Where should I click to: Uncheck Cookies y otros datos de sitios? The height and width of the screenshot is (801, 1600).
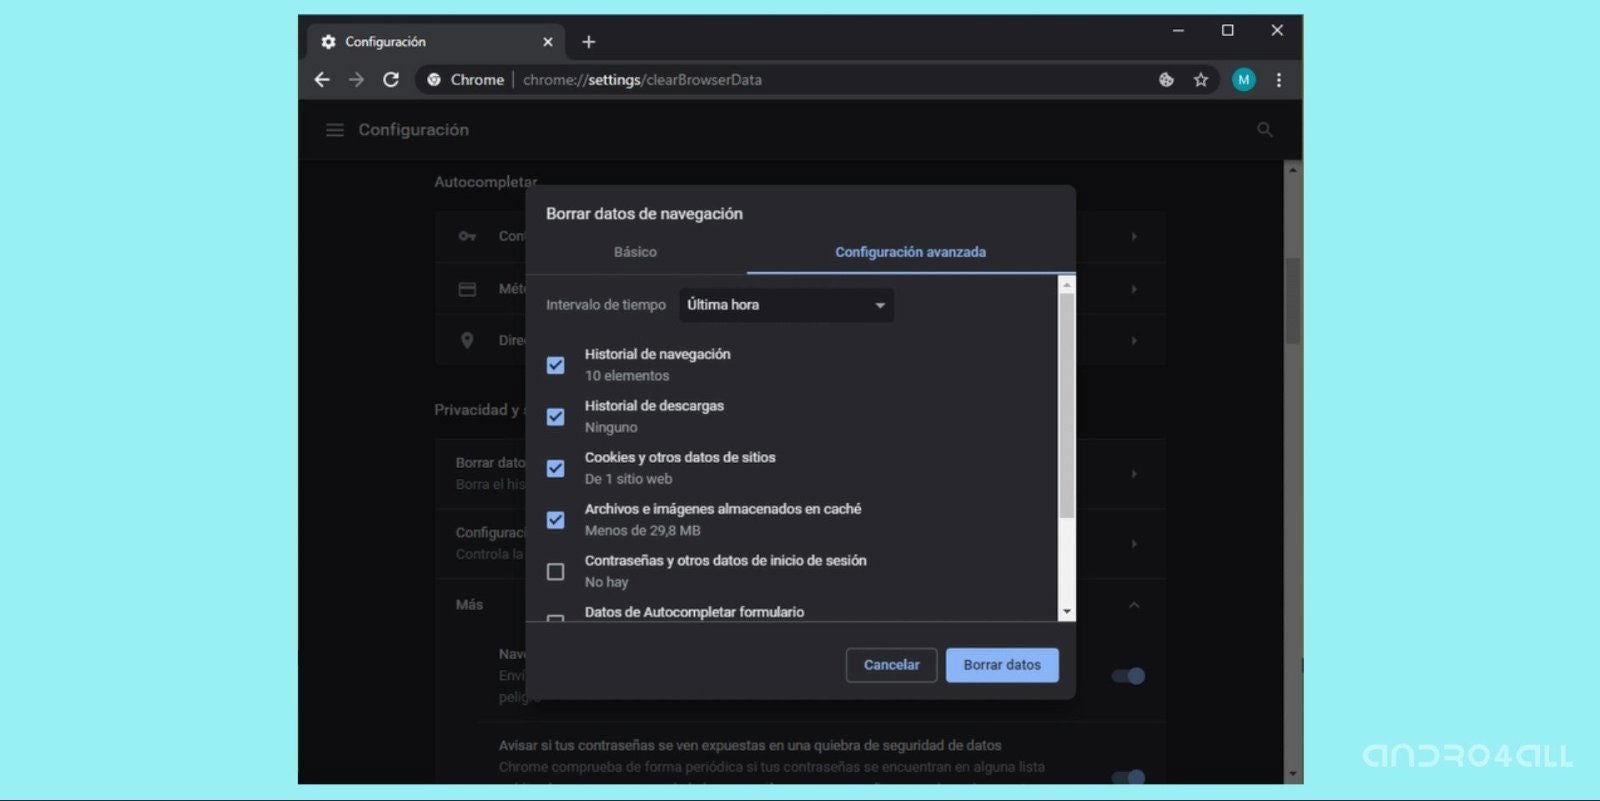click(556, 468)
